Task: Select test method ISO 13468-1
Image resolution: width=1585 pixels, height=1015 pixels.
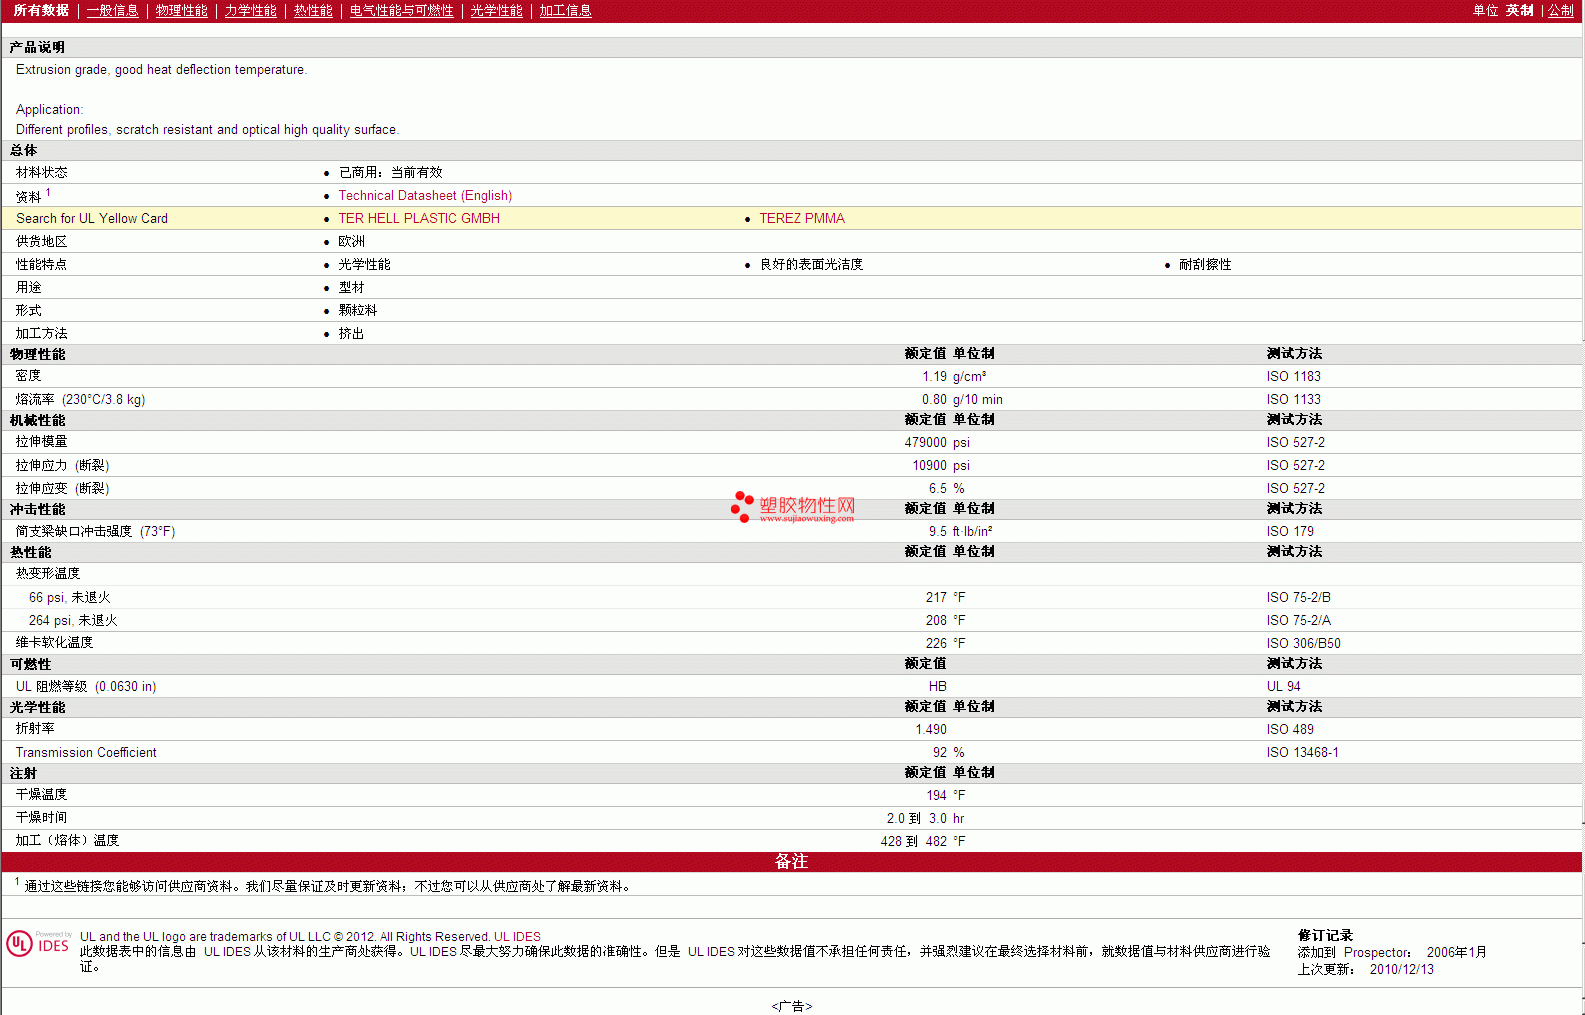Action: point(1303,752)
